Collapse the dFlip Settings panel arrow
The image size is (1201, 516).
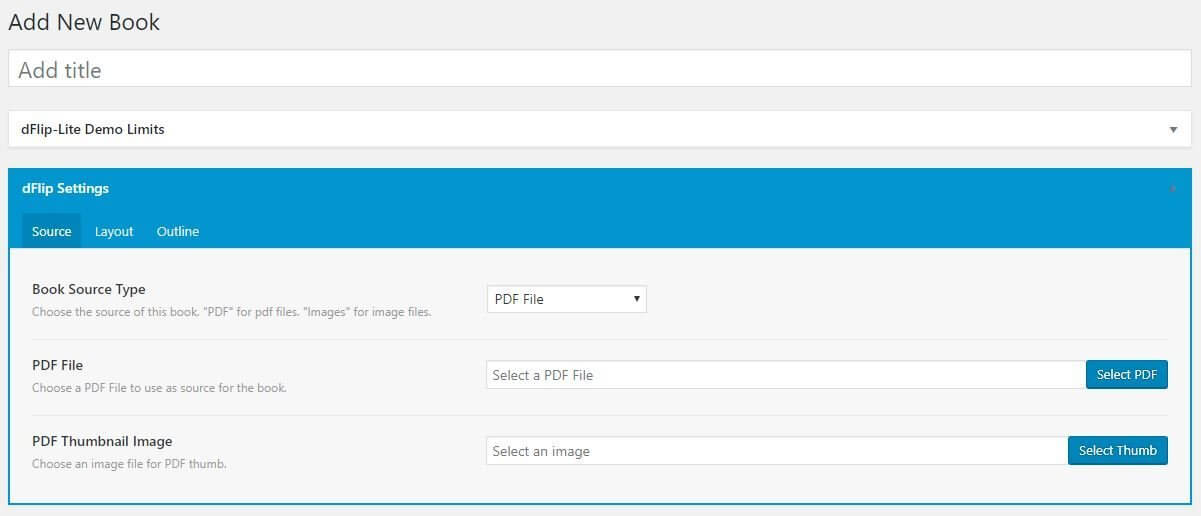coord(1173,189)
